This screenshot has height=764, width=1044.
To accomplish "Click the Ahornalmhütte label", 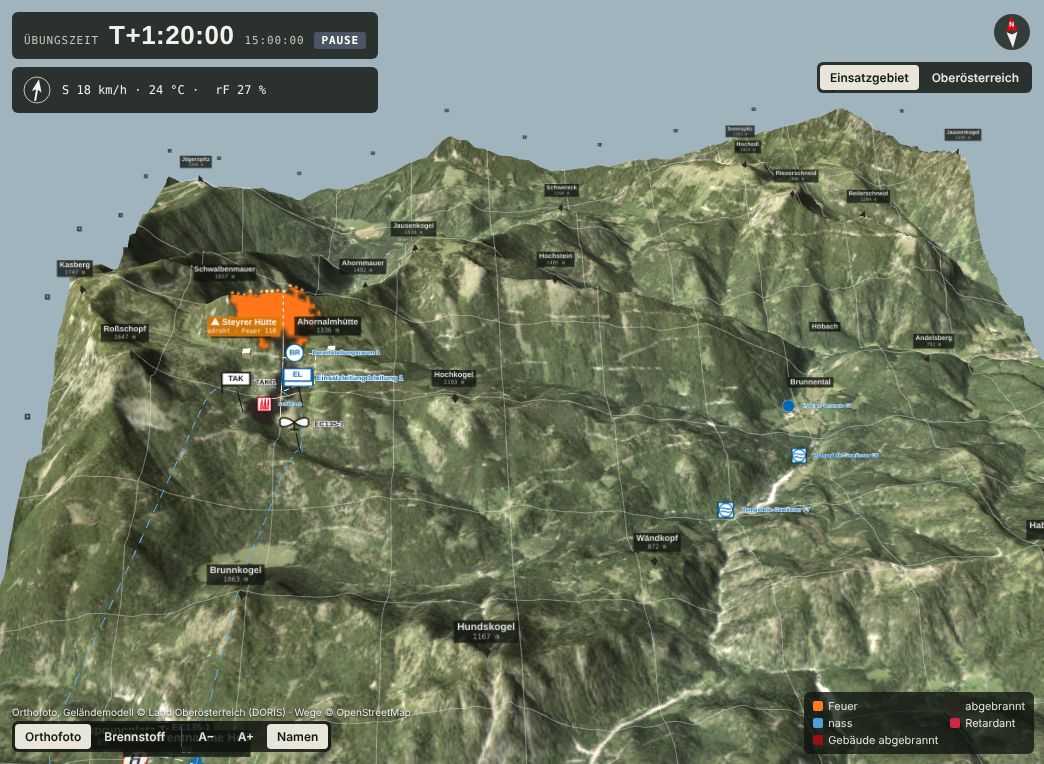I will pyautogui.click(x=328, y=325).
